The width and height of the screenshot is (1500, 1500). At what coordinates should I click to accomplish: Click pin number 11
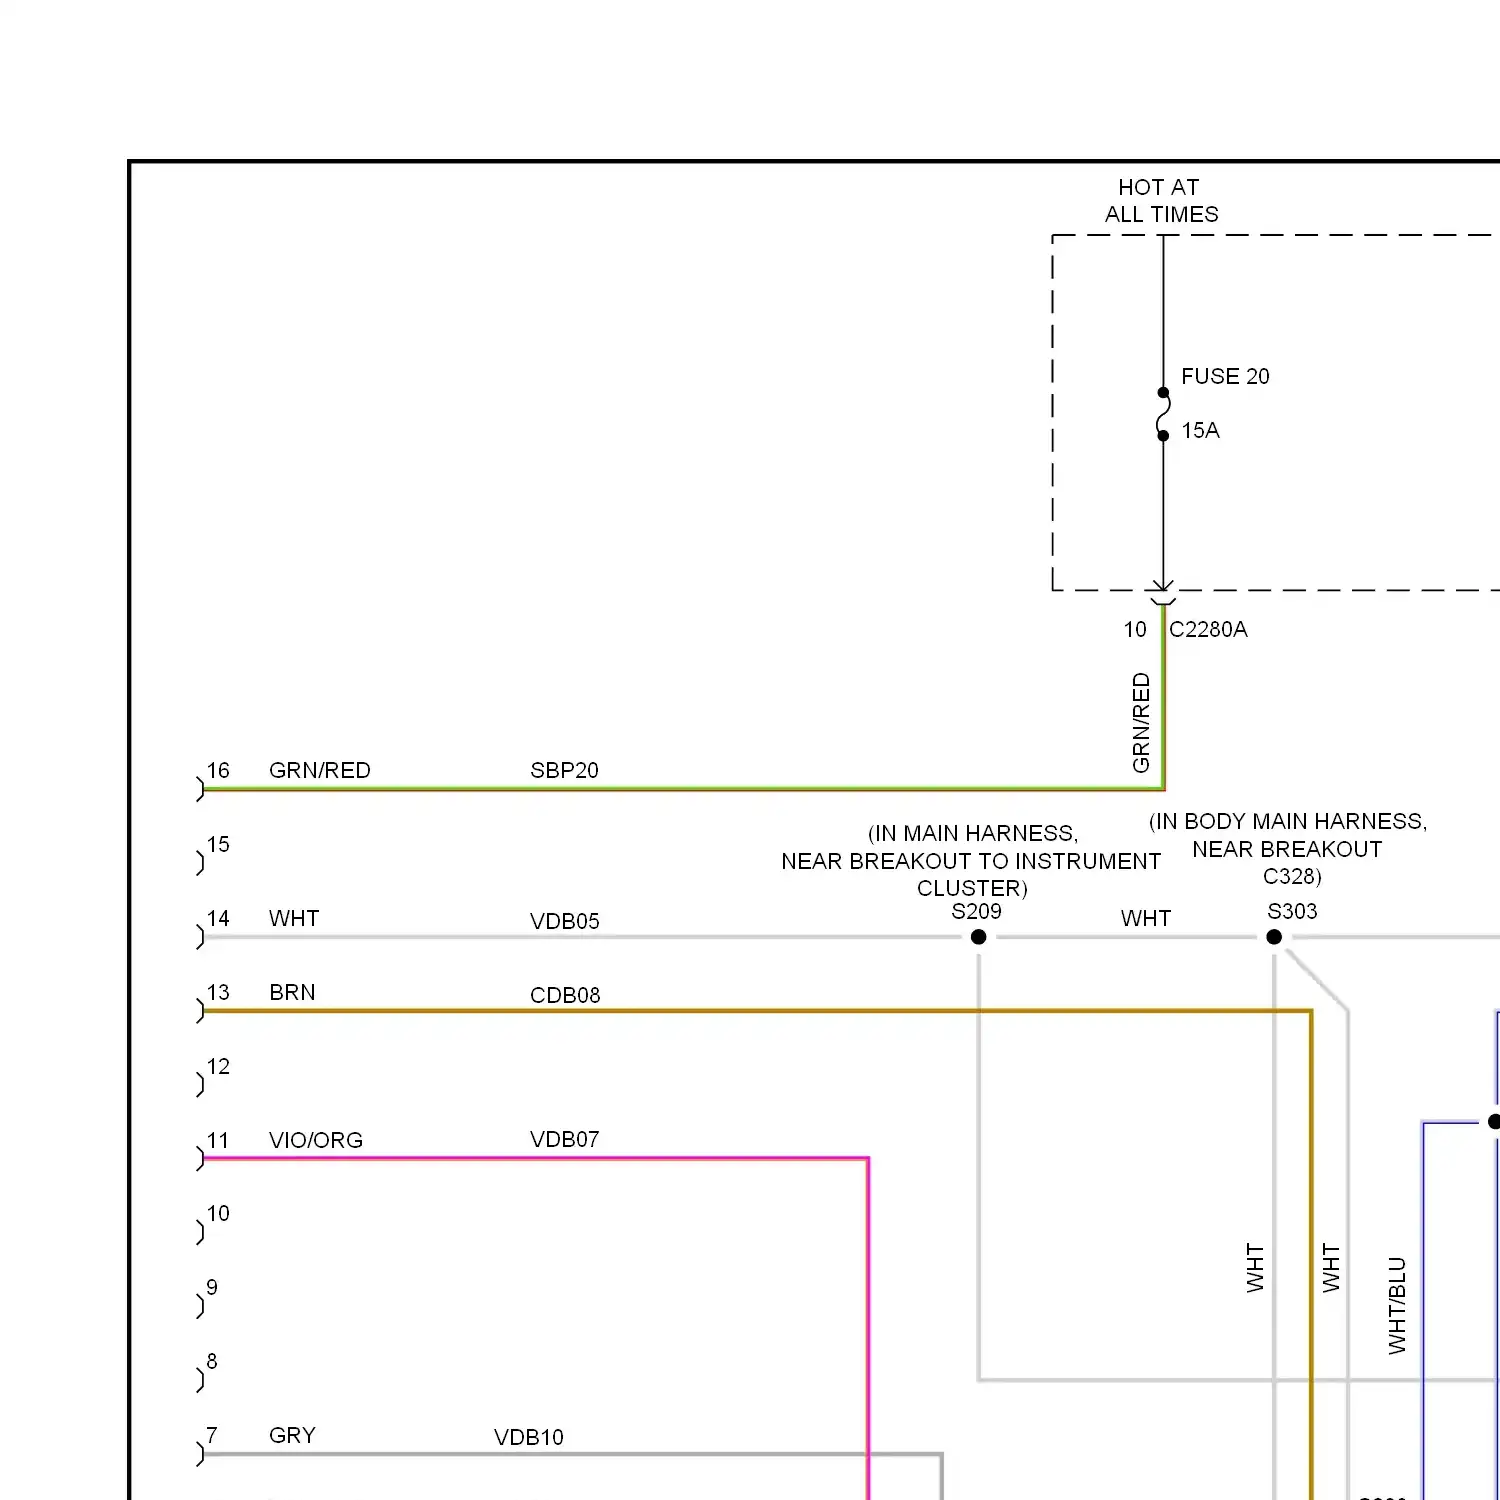[x=218, y=1140]
